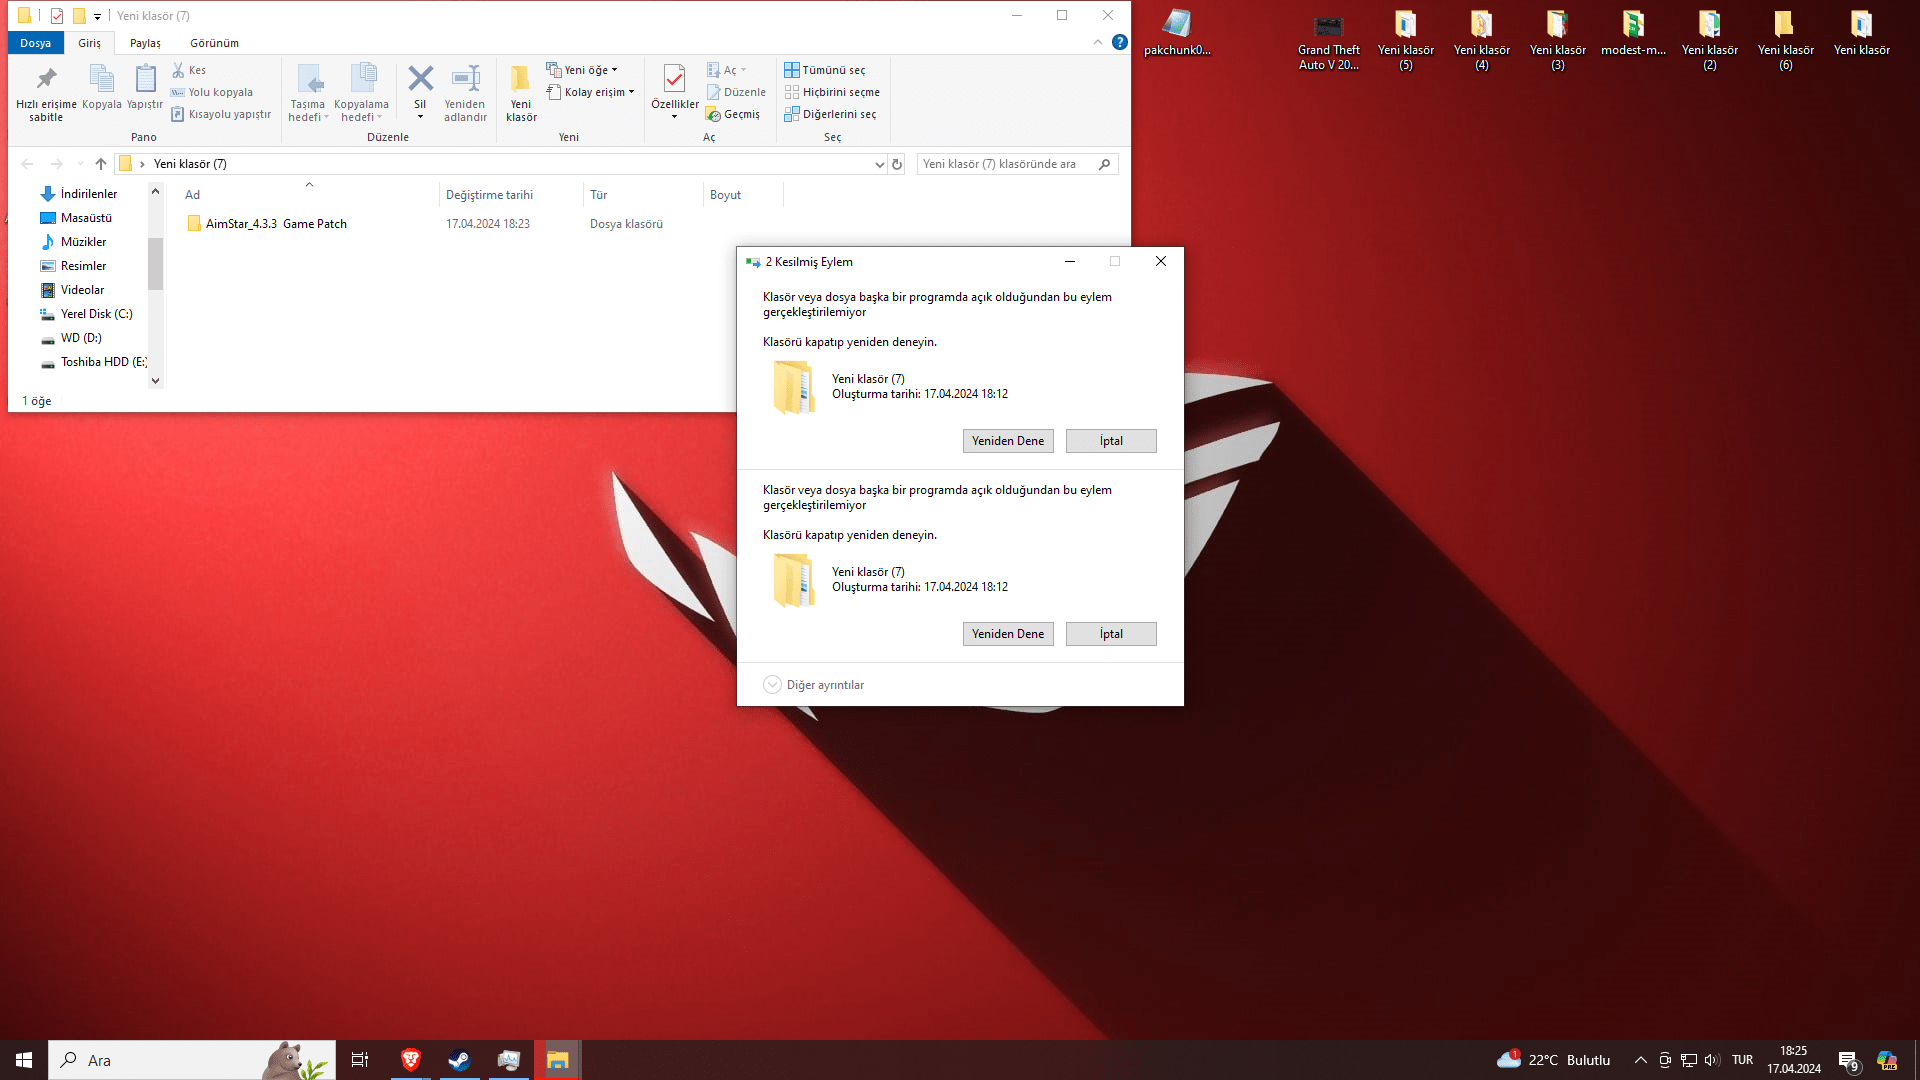Screen dimensions: 1920x1080
Task: Click navigation pane scrollbar down arrow
Action: pyautogui.click(x=155, y=380)
